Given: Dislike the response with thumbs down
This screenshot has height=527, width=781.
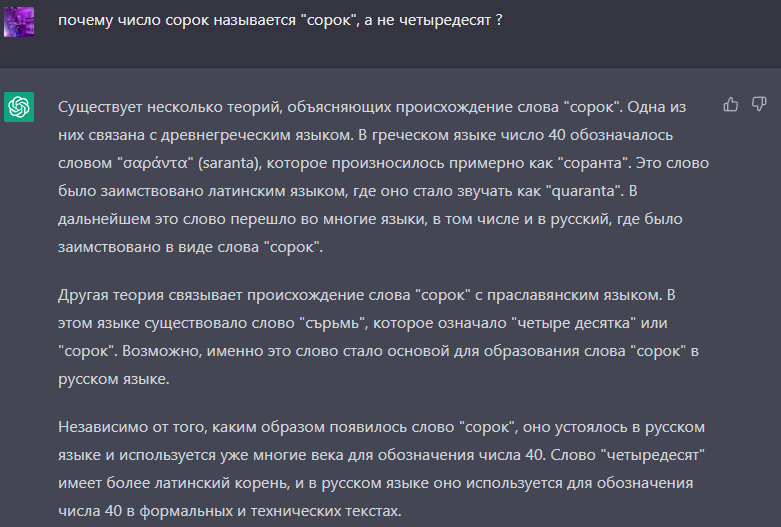Looking at the screenshot, I should click(x=759, y=104).
